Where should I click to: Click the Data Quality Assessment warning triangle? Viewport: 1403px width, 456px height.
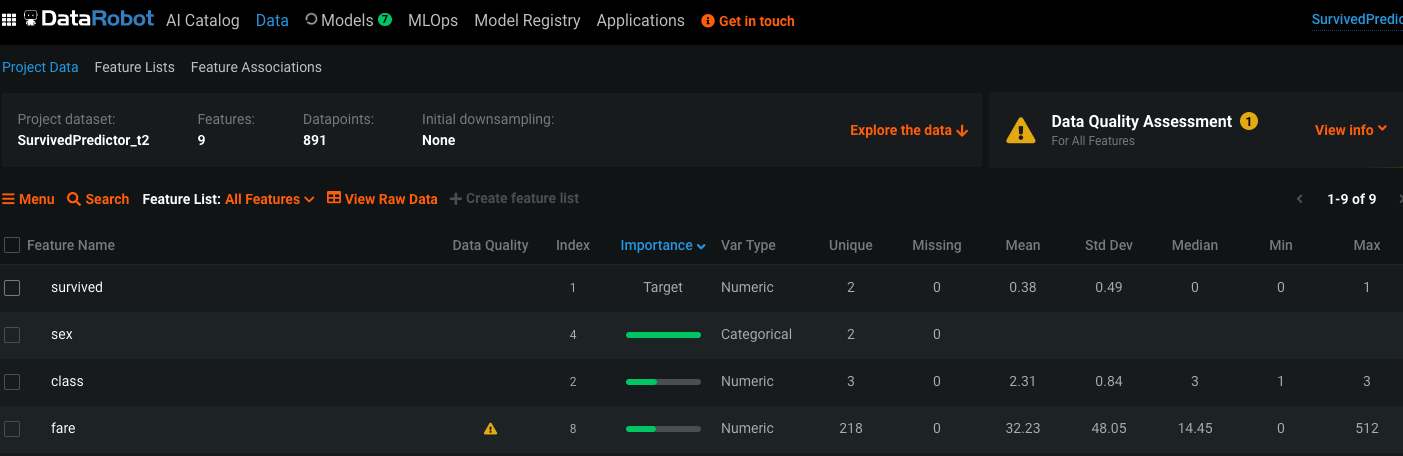tap(1020, 130)
